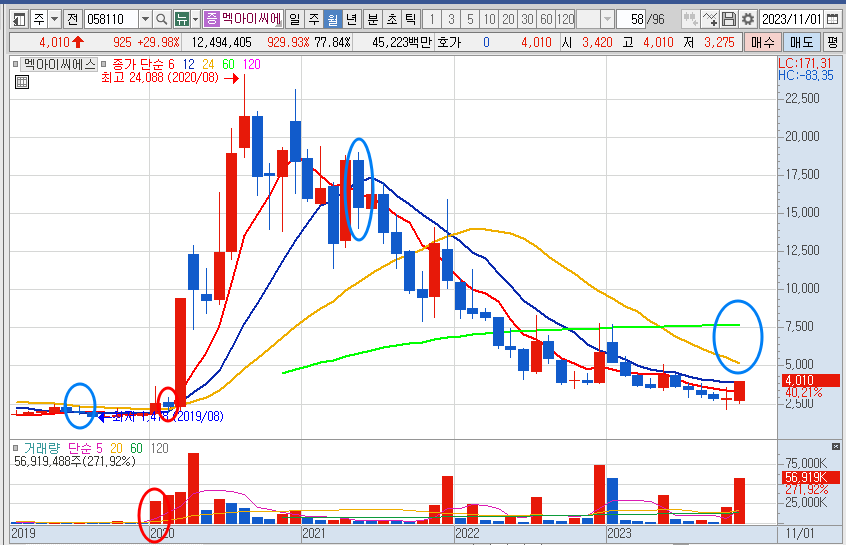Click the 전 button beside stock code

coord(72,20)
